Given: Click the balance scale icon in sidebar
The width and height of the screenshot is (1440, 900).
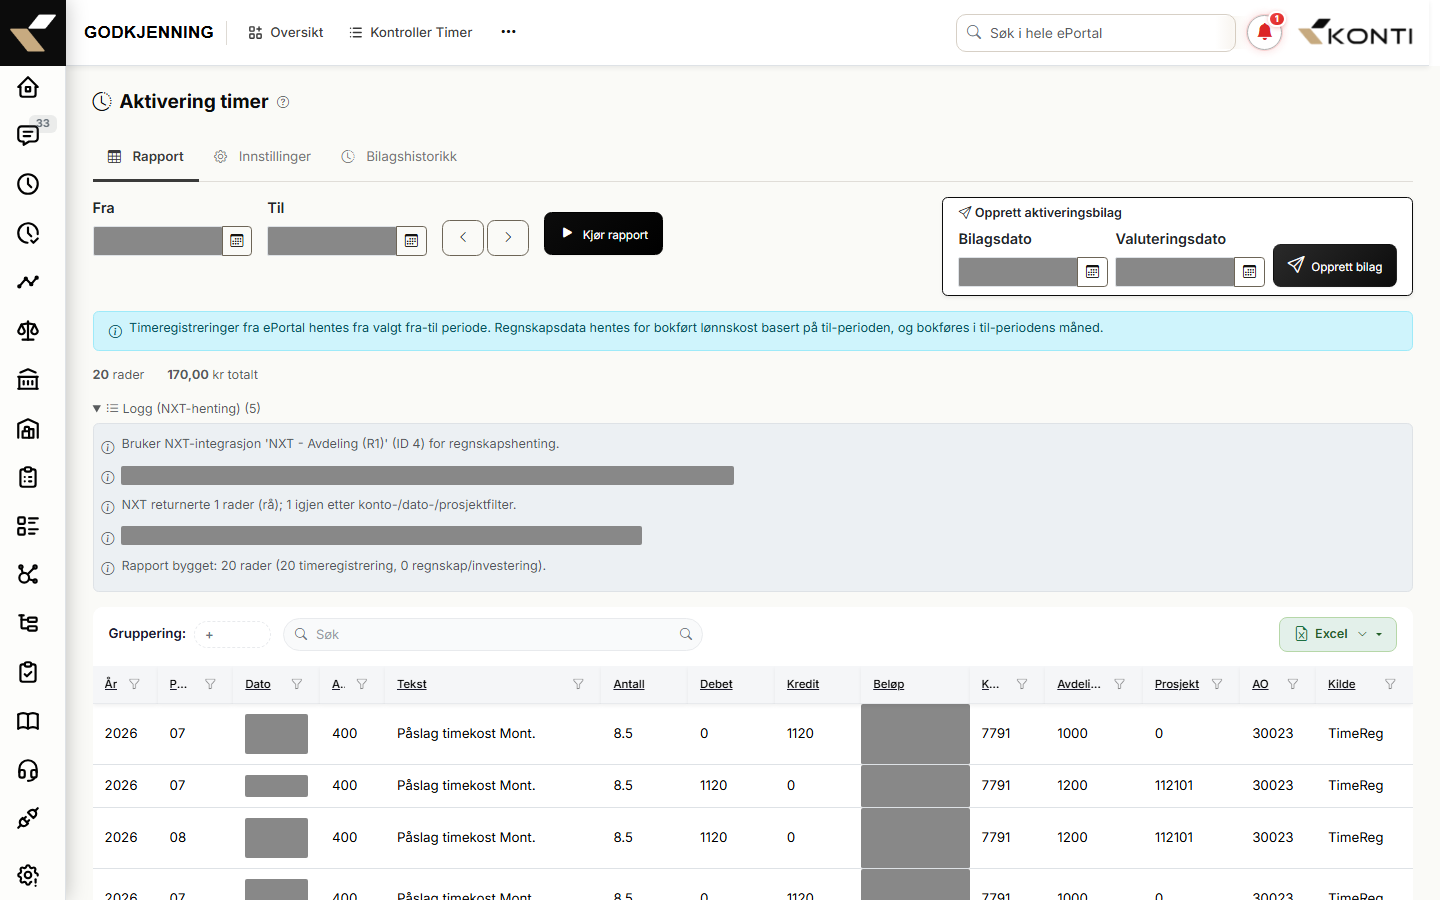Looking at the screenshot, I should coord(28,331).
